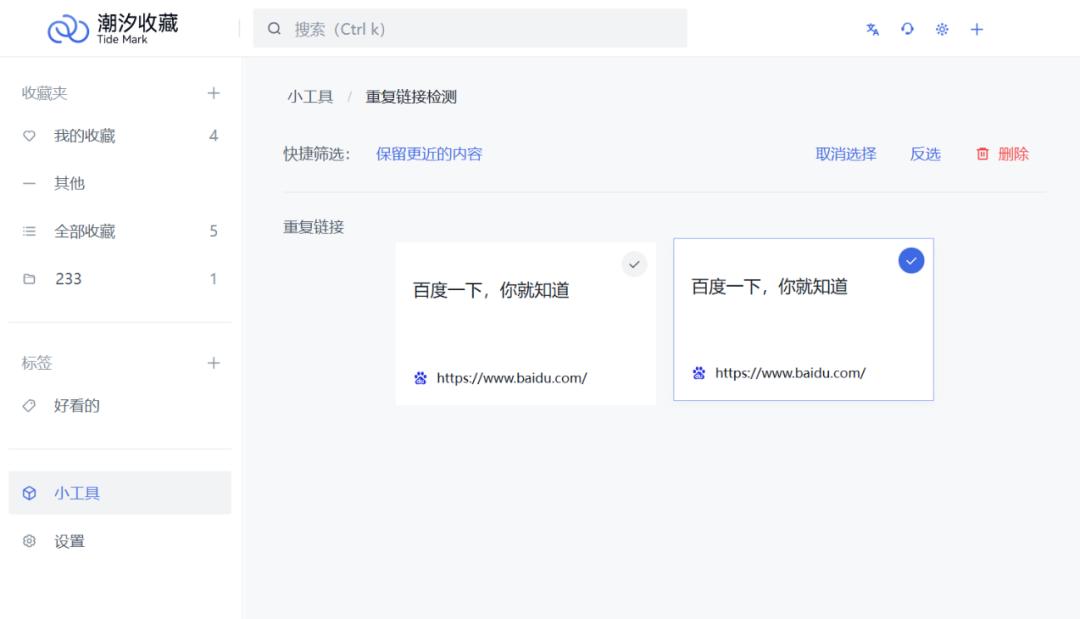1080x619 pixels.
Task: Open 其他 folder in the sidebar
Action: 120,184
